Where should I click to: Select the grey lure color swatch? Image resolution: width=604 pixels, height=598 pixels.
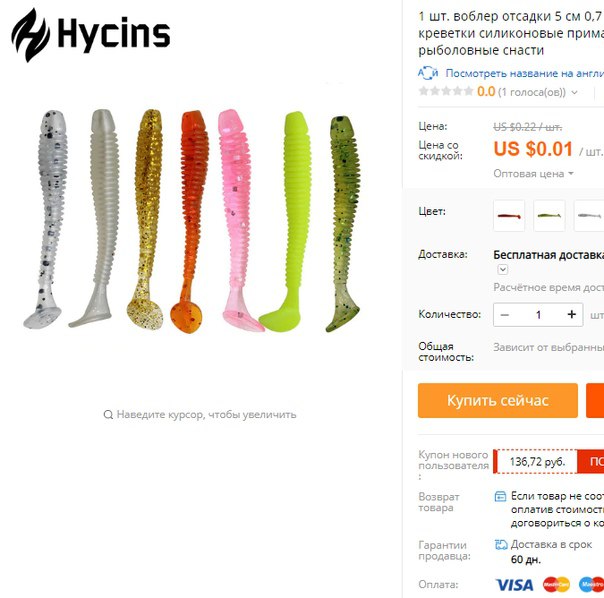[589, 216]
